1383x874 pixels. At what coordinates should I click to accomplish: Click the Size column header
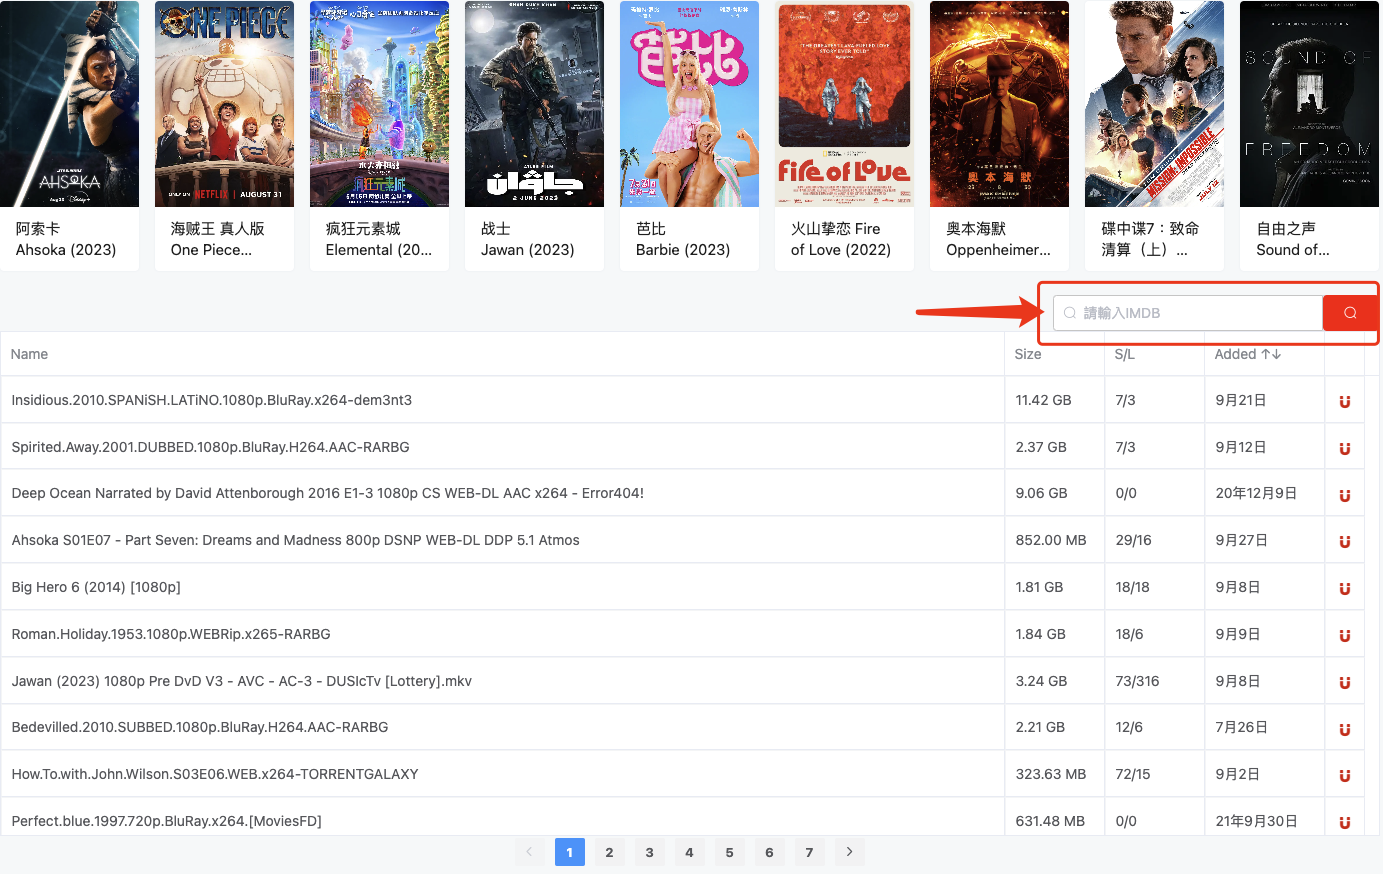click(1027, 354)
